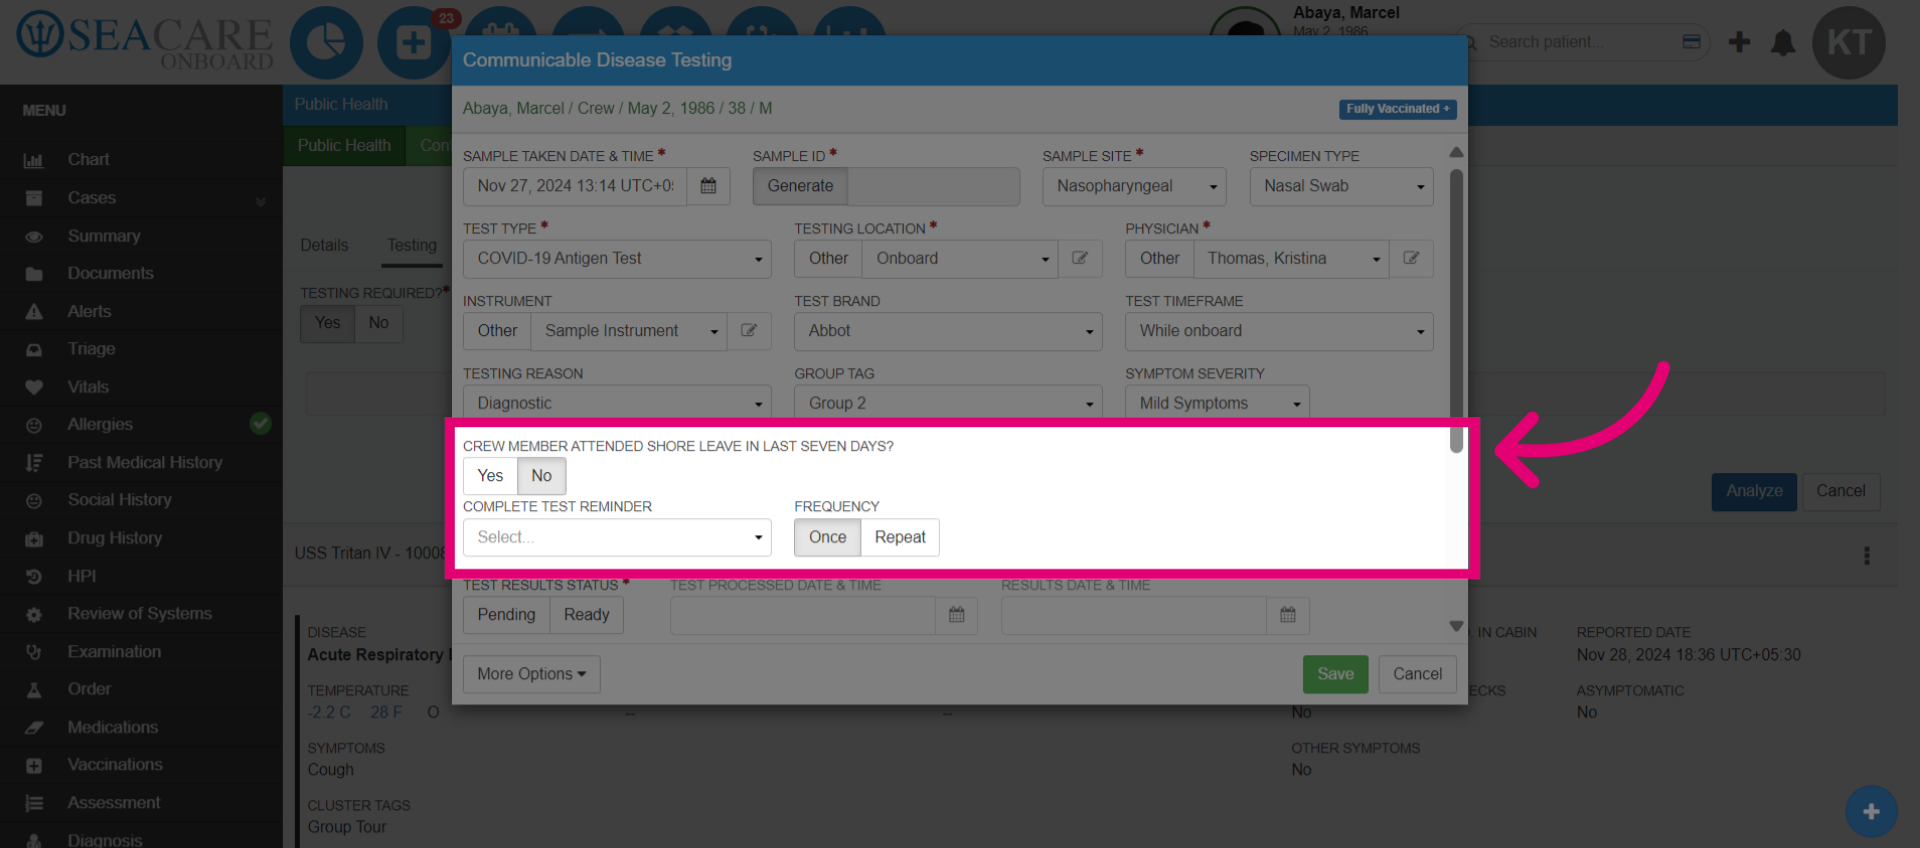Set test results status to Pending

(506, 615)
